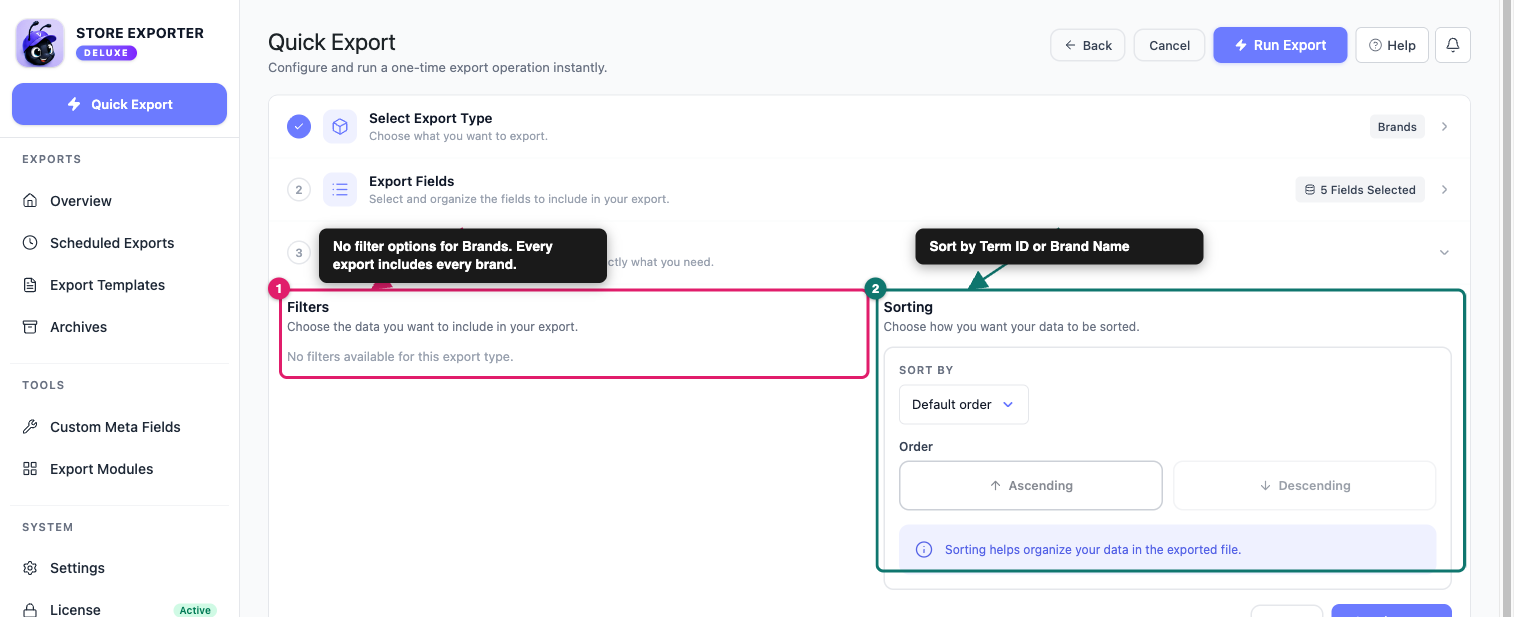Collapse step 3 with the down chevron

[1444, 252]
